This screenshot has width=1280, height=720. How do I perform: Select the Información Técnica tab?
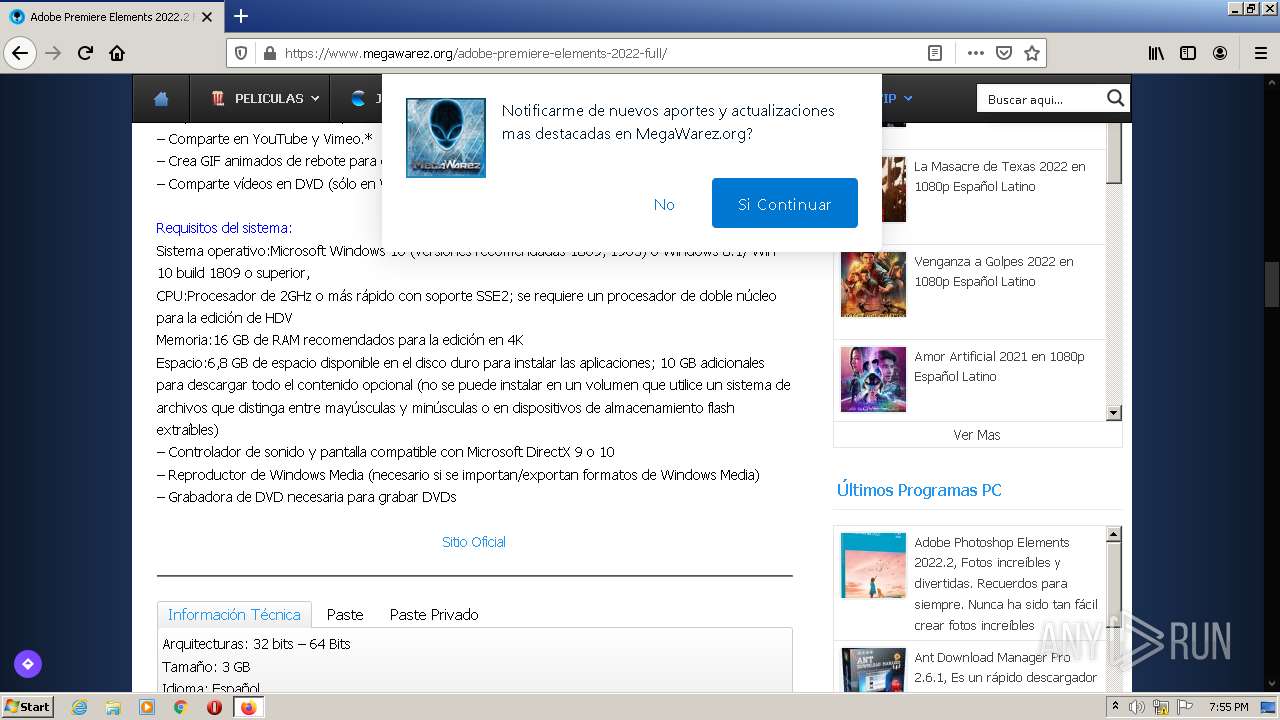pyautogui.click(x=234, y=614)
